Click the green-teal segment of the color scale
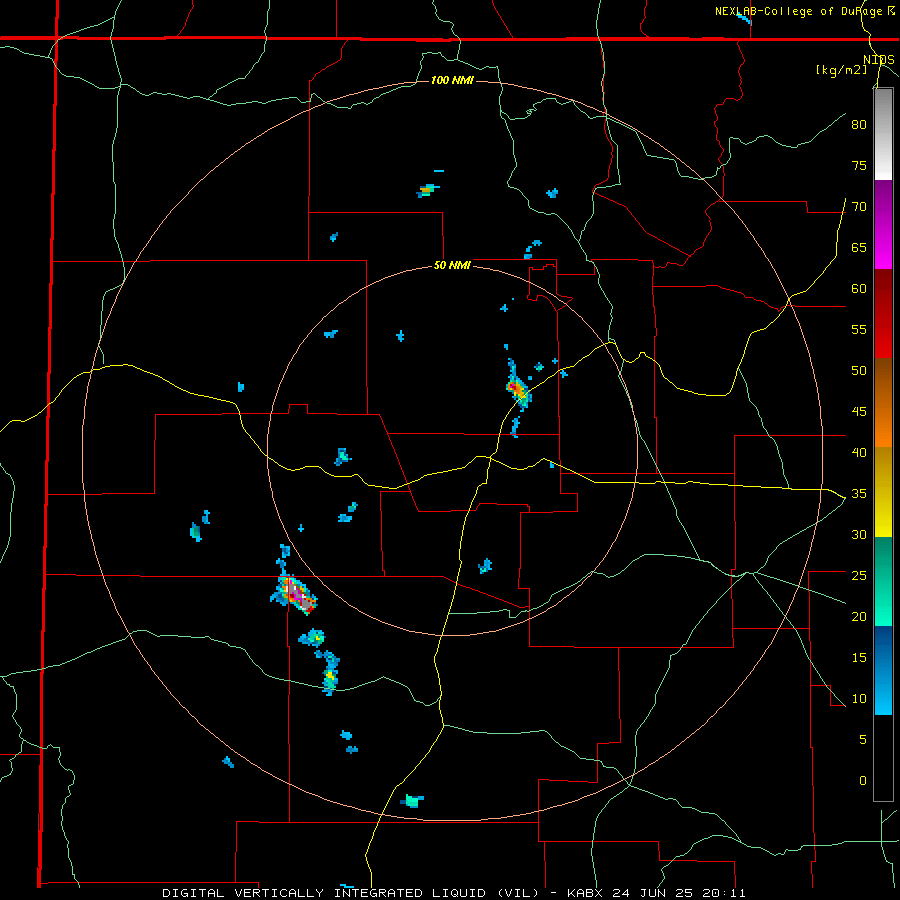The width and height of the screenshot is (900, 900). point(883,581)
